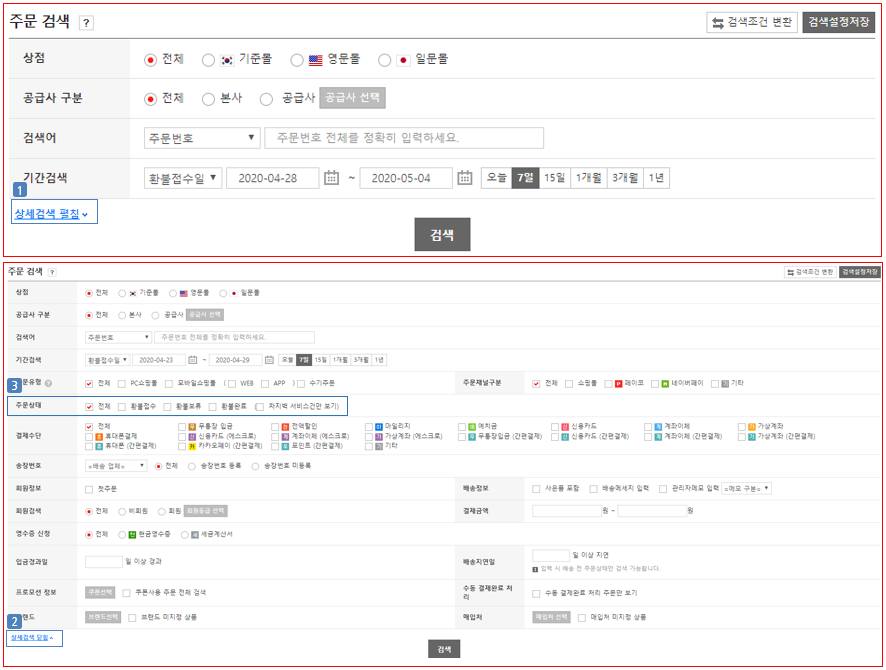The width and height of the screenshot is (886, 670).
Task: Select 3개월 period beside date 2020-04-29
Action: 361,360
